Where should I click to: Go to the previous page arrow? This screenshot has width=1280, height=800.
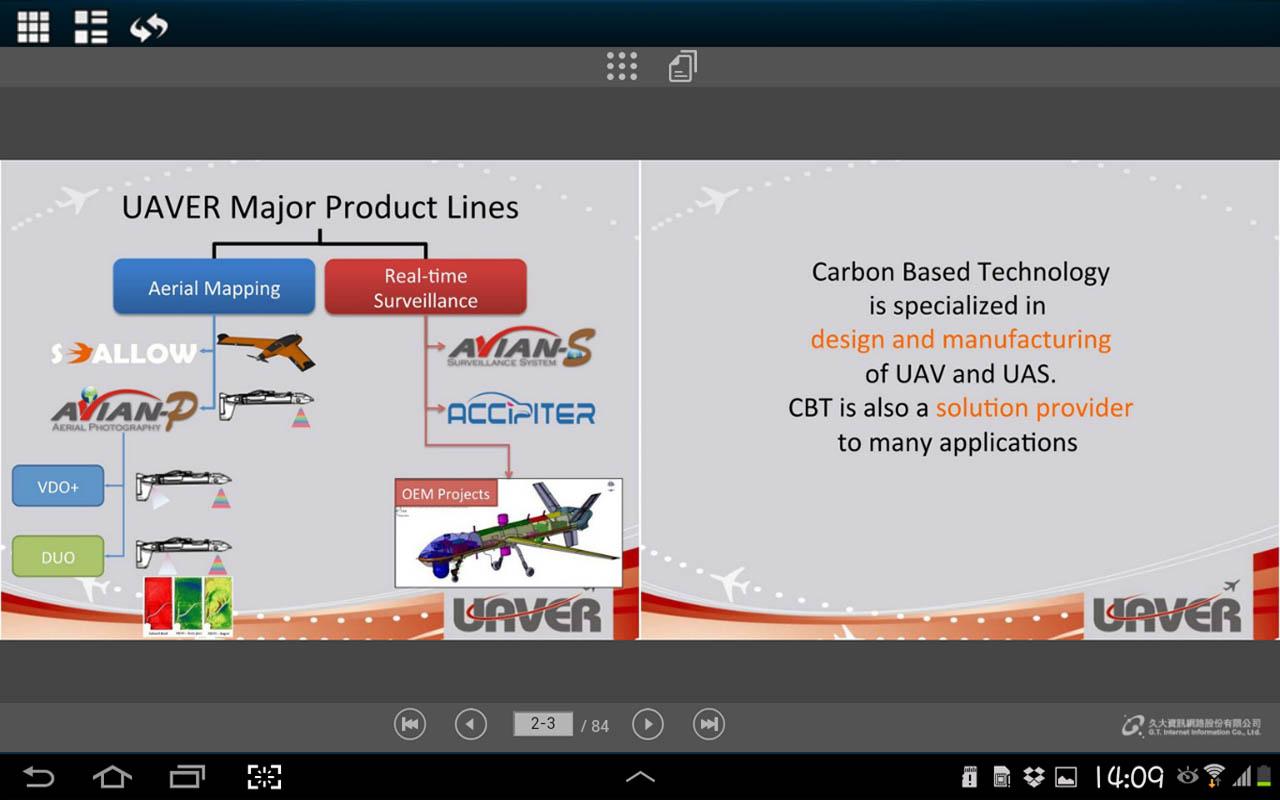pos(471,724)
